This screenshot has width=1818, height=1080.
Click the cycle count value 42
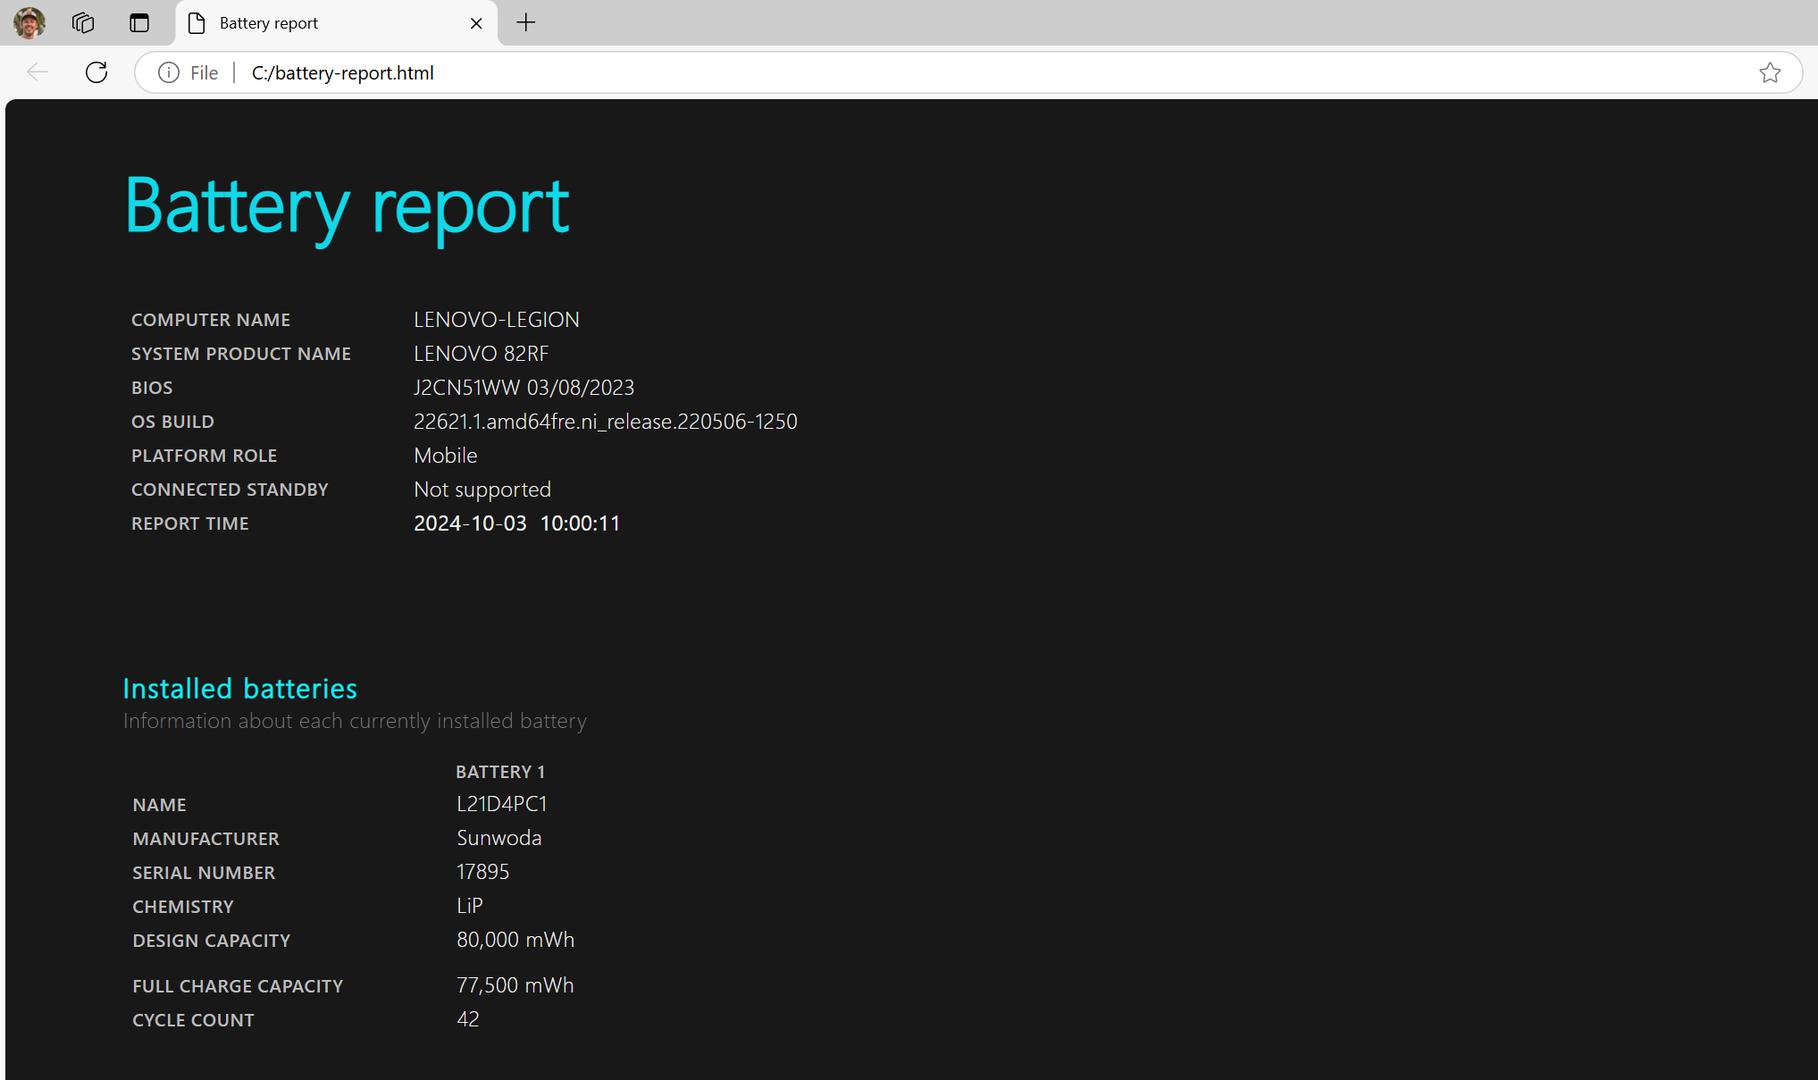[468, 1020]
